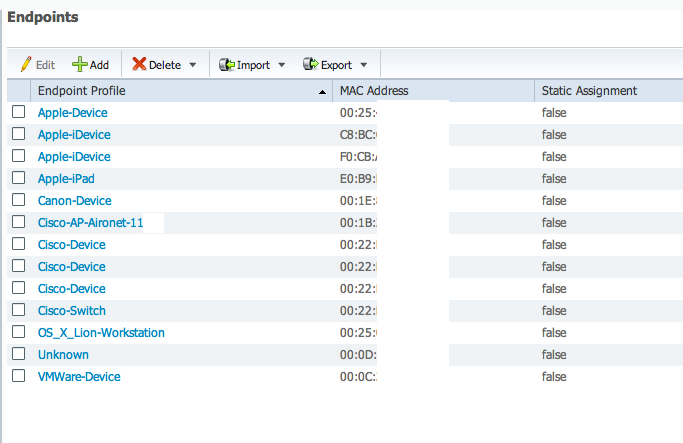Open the Import dropdown arrow
The width and height of the screenshot is (683, 443).
pyautogui.click(x=281, y=65)
